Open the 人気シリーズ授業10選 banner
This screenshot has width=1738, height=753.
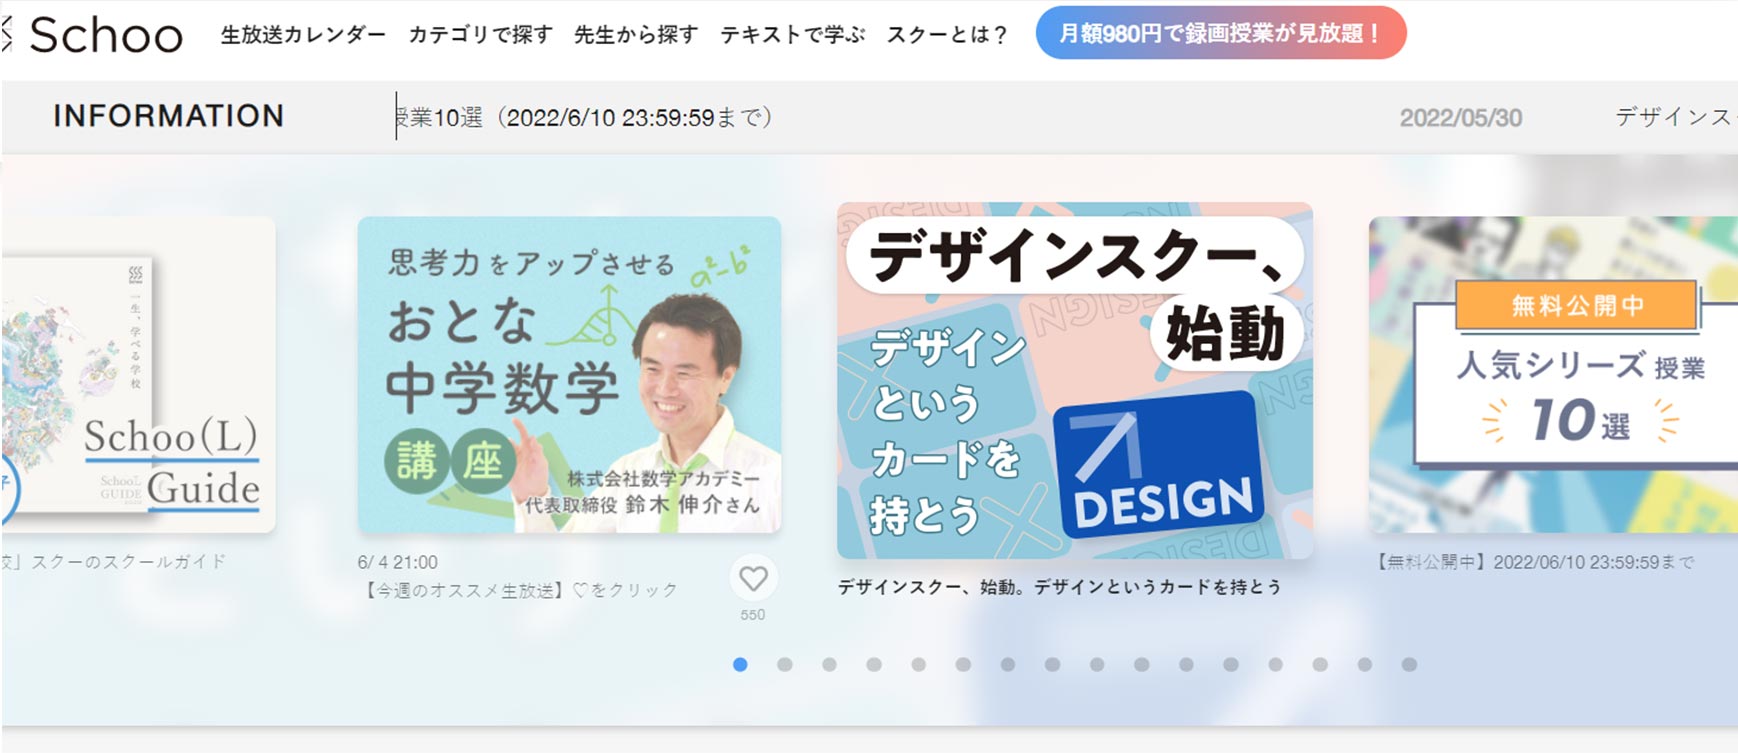(1553, 375)
